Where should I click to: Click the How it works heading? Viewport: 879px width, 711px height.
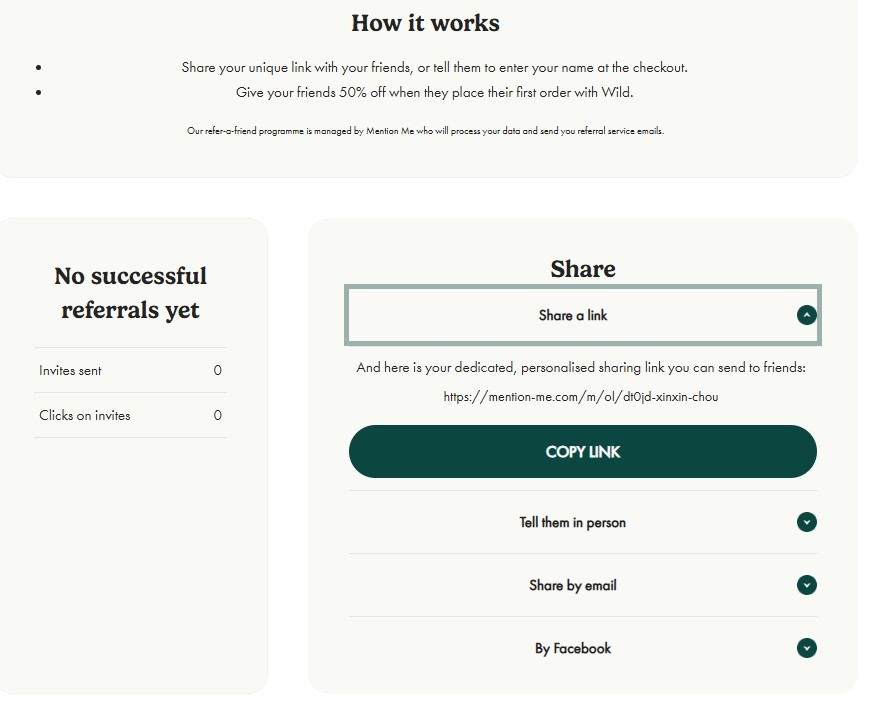425,23
